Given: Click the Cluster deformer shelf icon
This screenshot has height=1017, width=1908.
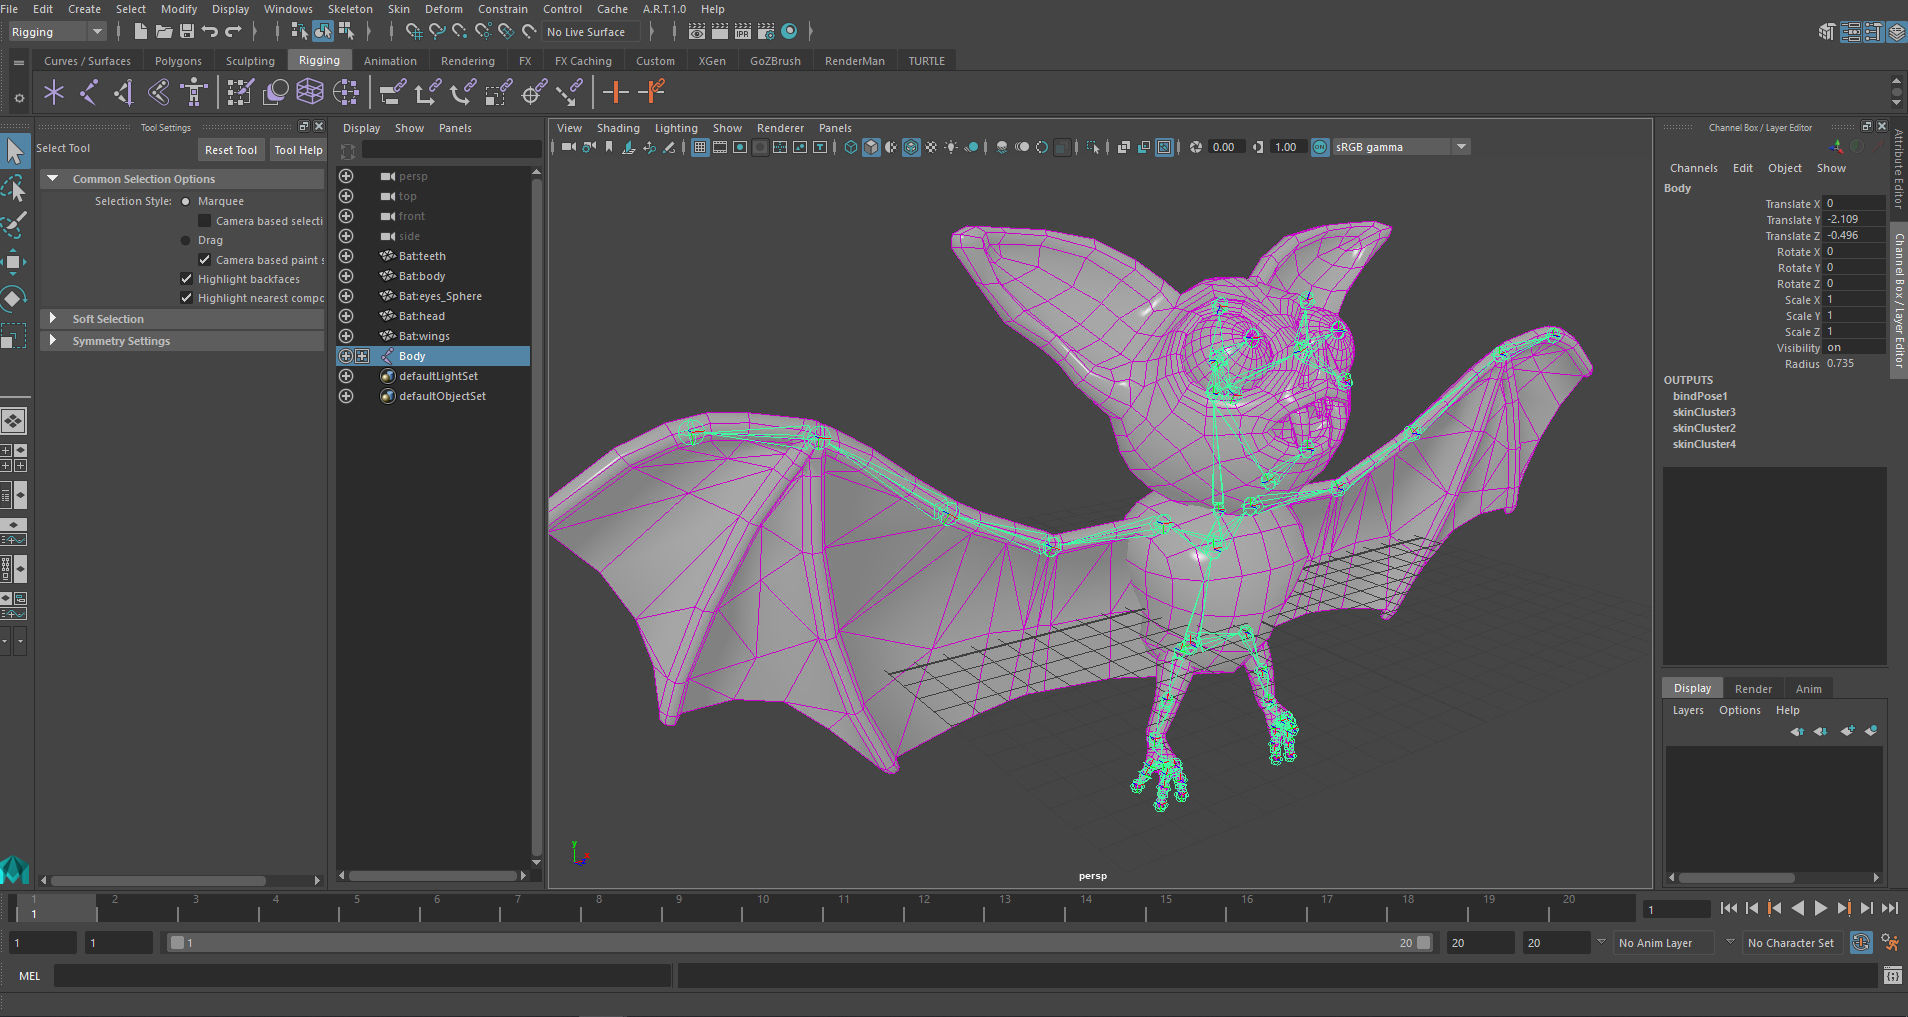Looking at the screenshot, I should (x=346, y=93).
